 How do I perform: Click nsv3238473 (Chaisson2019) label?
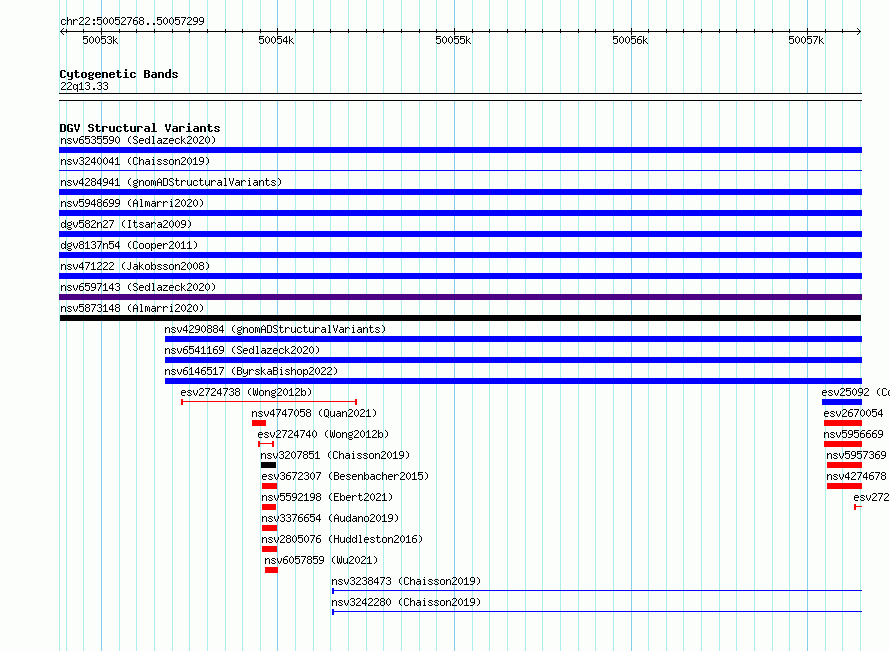(x=406, y=581)
